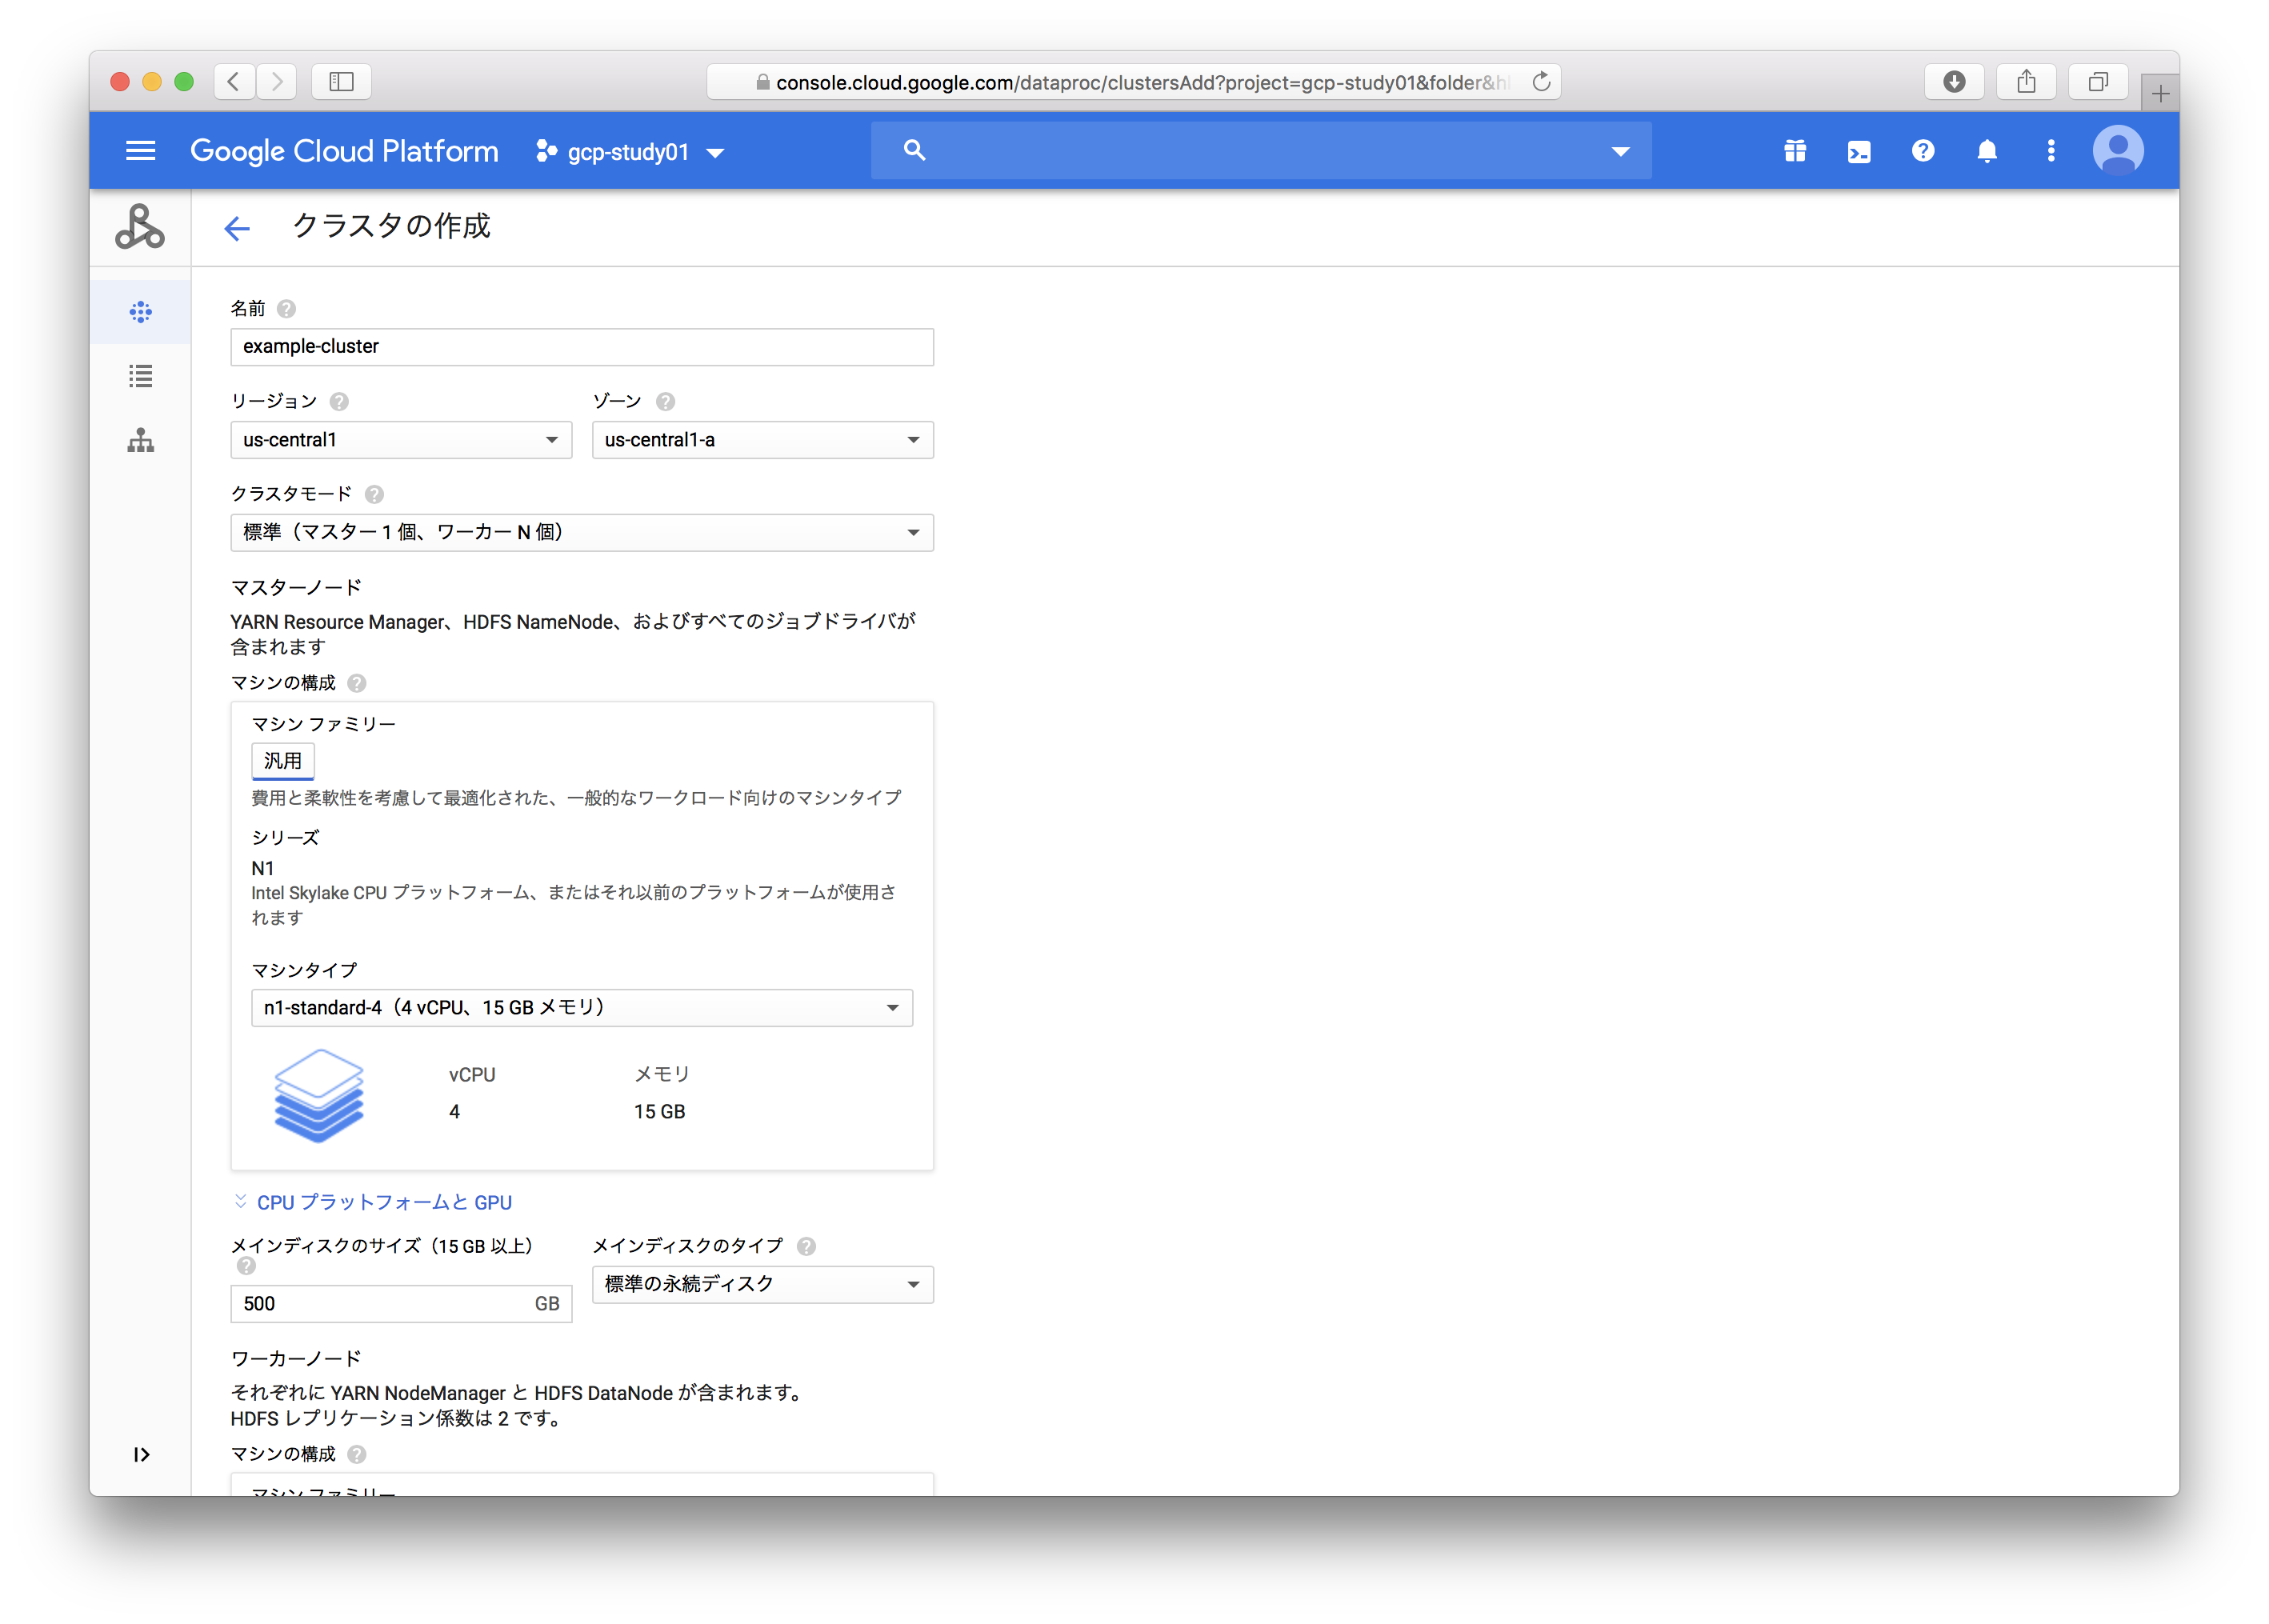Image resolution: width=2269 pixels, height=1624 pixels.
Task: Open the help menu
Action: pos(1922,150)
